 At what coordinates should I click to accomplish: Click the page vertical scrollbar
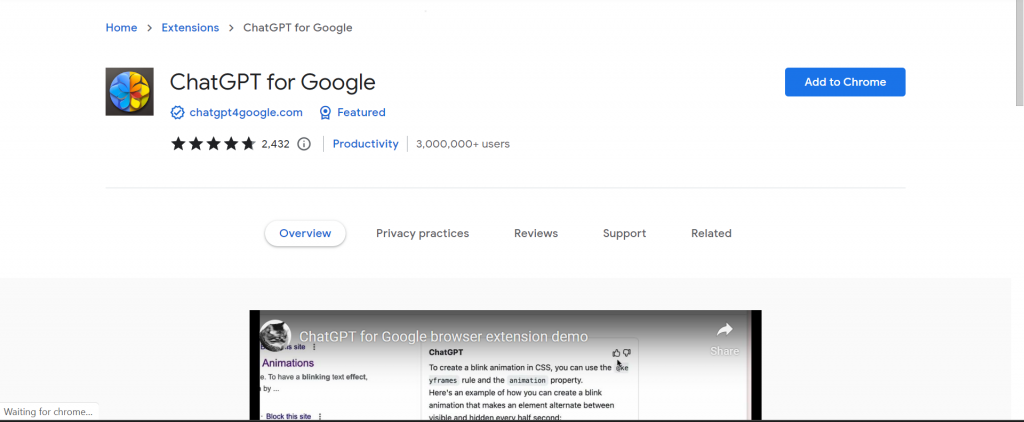pos(1019,52)
